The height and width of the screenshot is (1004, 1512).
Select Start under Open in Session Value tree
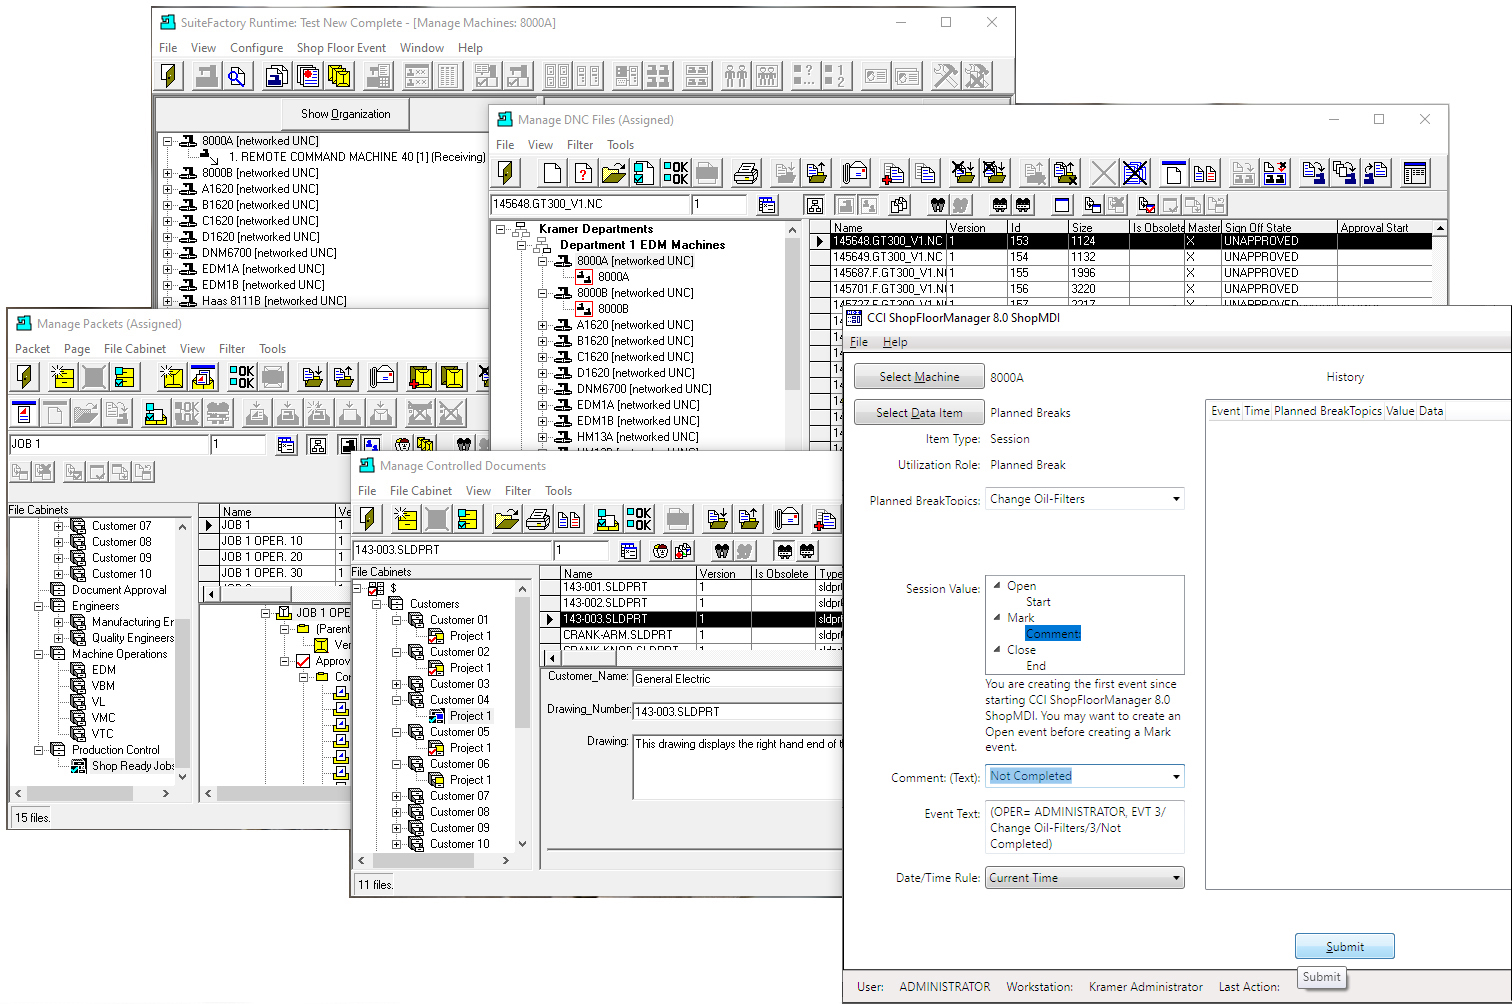tap(1038, 602)
